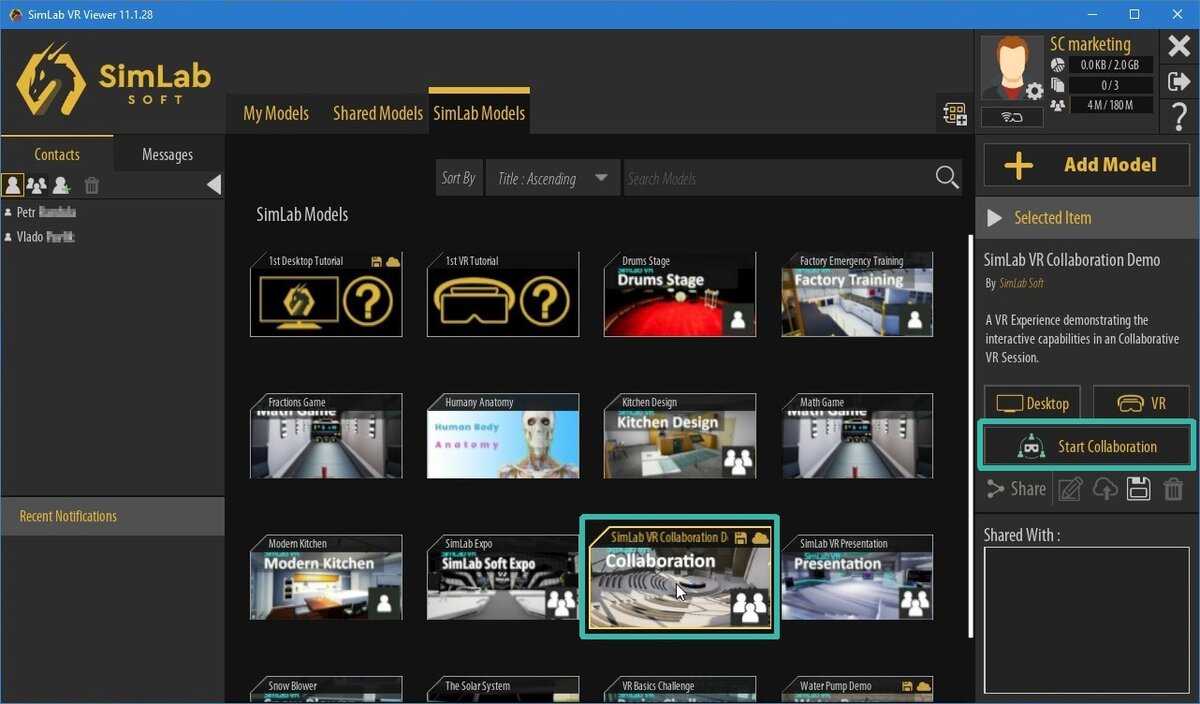Click the save model floppy icon

pyautogui.click(x=1137, y=489)
